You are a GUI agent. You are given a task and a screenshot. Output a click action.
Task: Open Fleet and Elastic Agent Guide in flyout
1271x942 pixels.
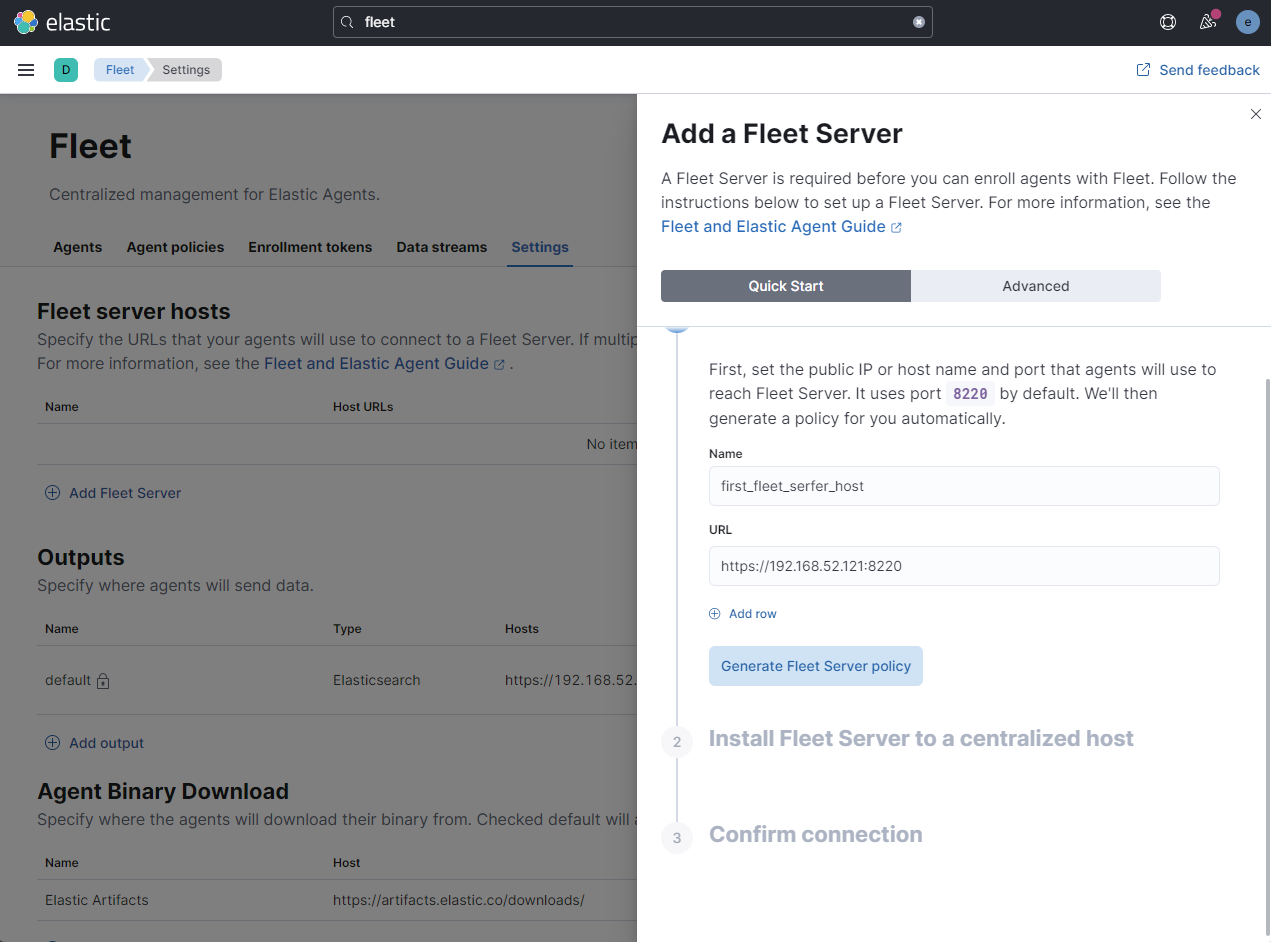tap(773, 226)
